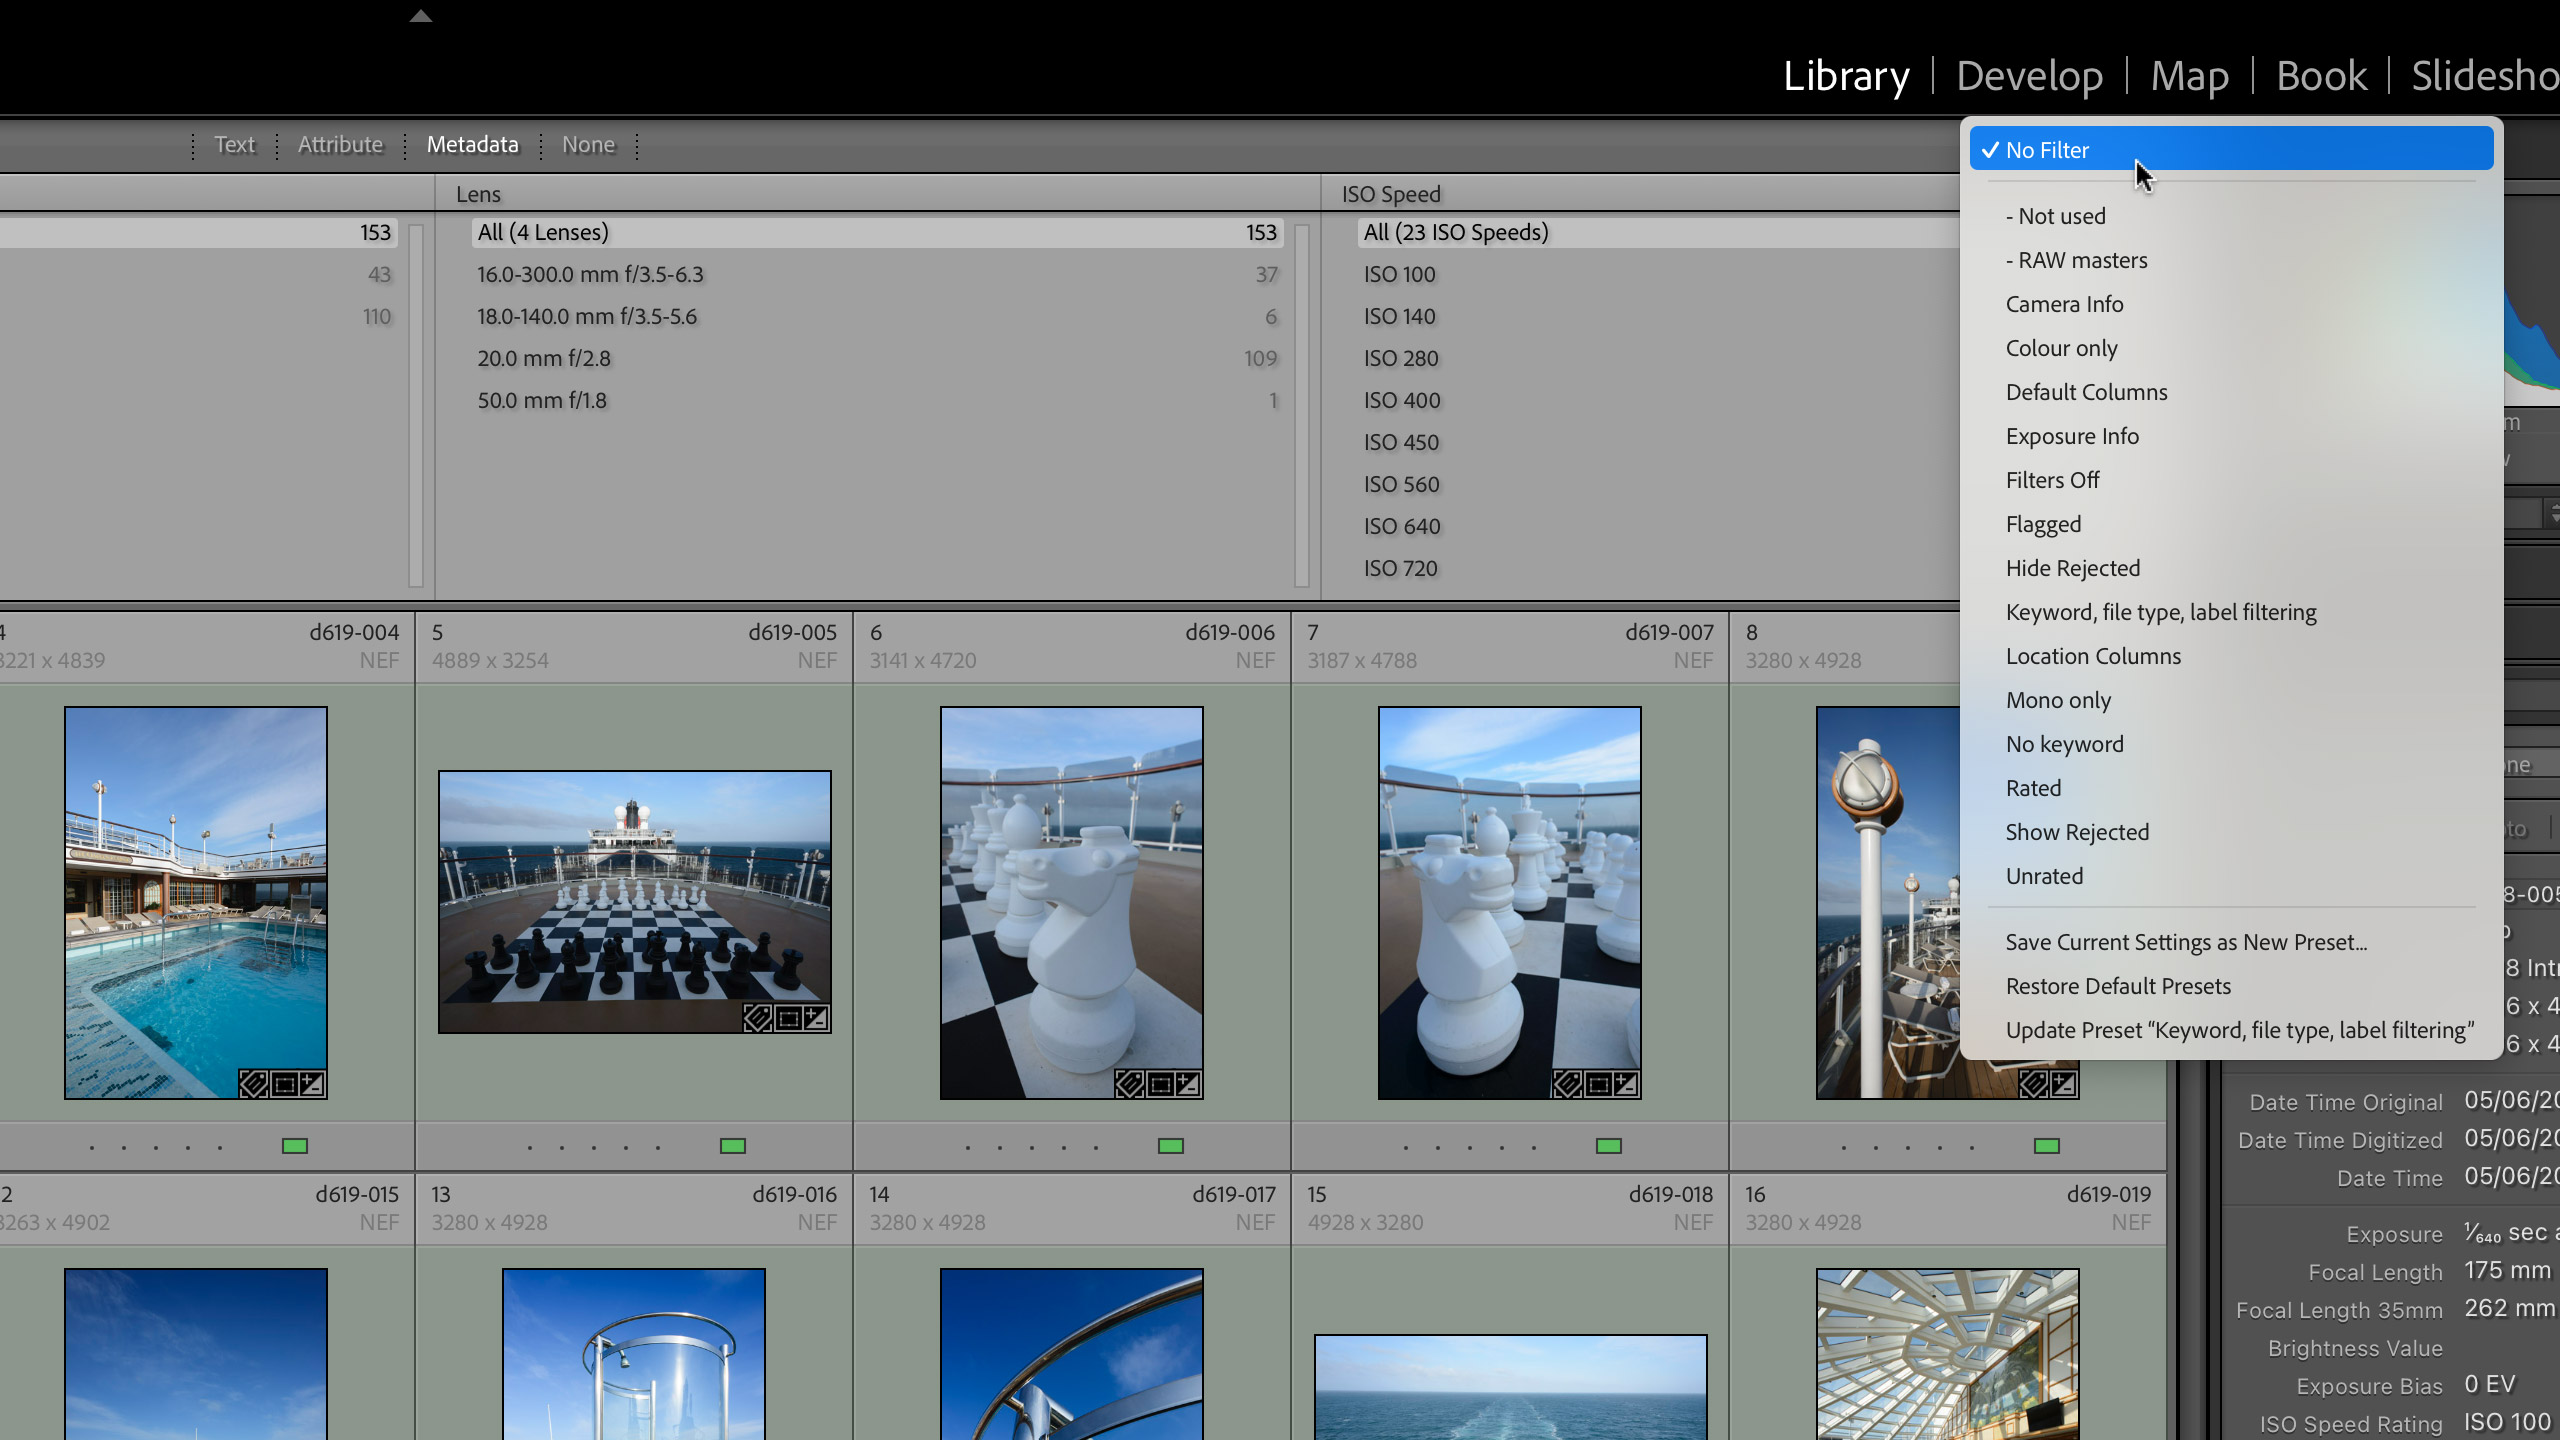The width and height of the screenshot is (2560, 1440).
Task: Select the pool photo thumbnail d619-004
Action: (196, 900)
